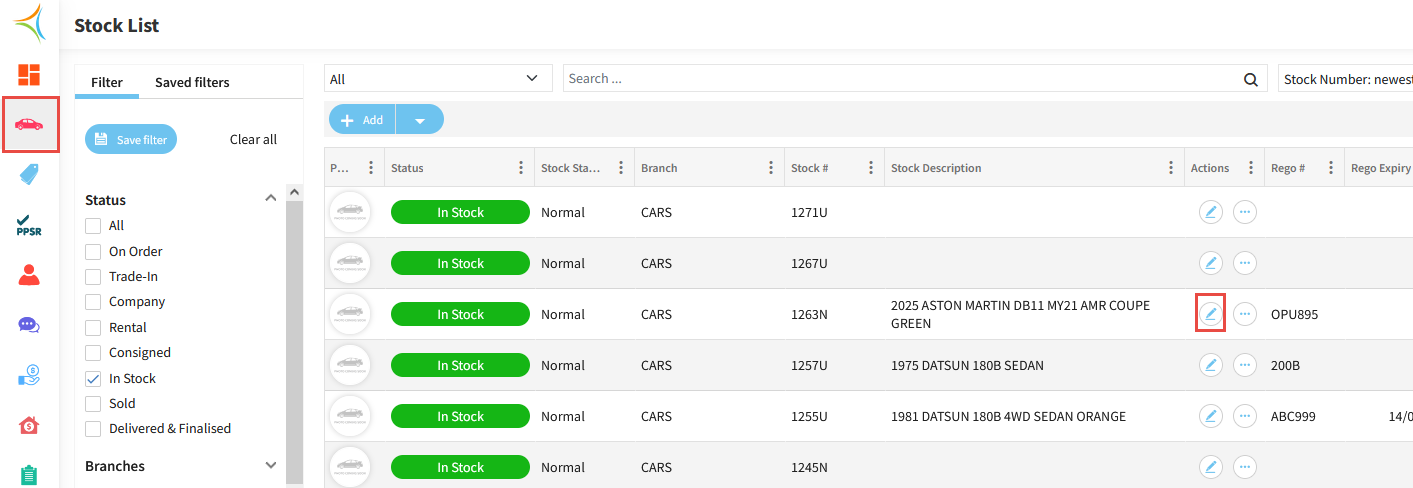Screen dimensions: 1413x488
Task: Edit the 2025 Aston Martin DB11 stock
Action: [1210, 314]
